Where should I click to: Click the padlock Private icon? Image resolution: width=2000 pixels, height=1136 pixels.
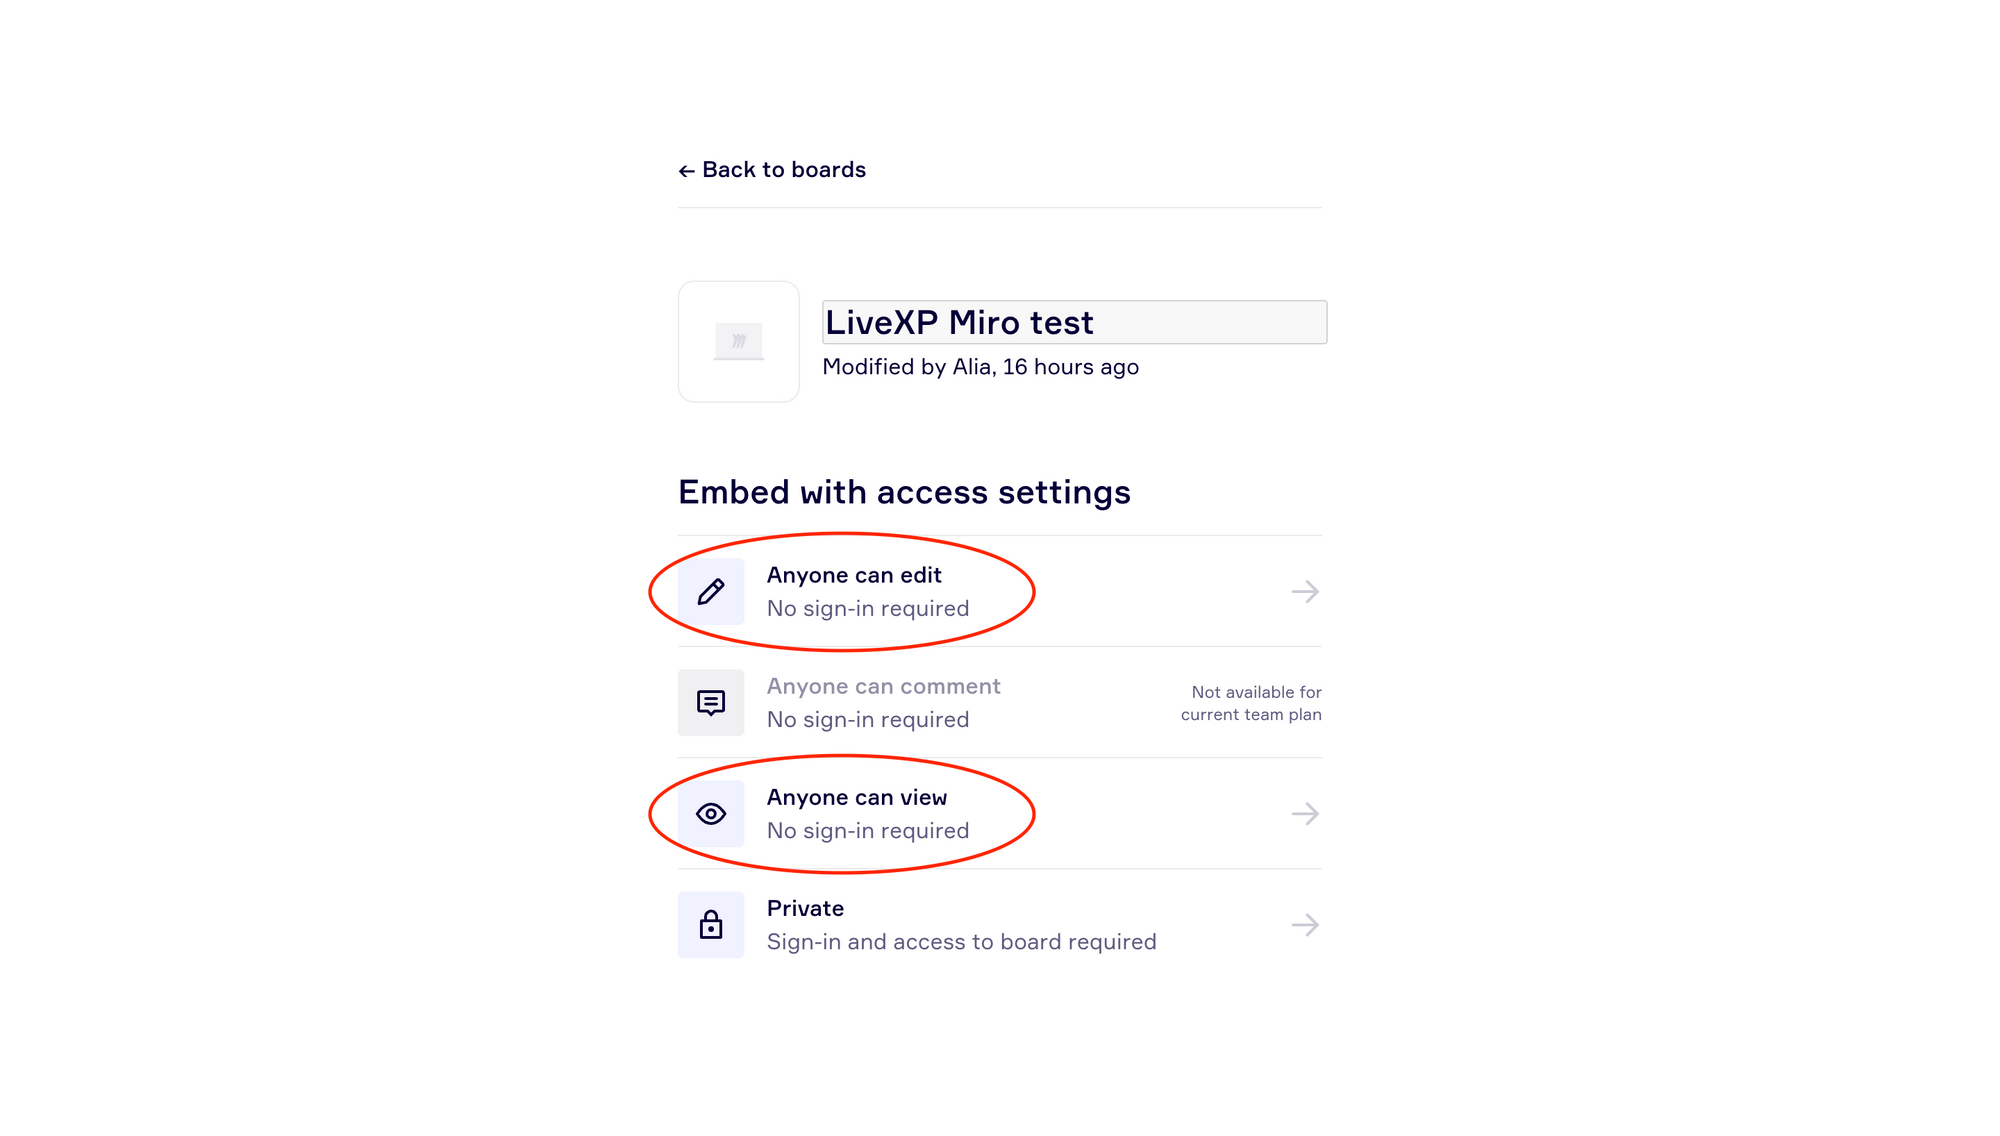[x=711, y=925]
